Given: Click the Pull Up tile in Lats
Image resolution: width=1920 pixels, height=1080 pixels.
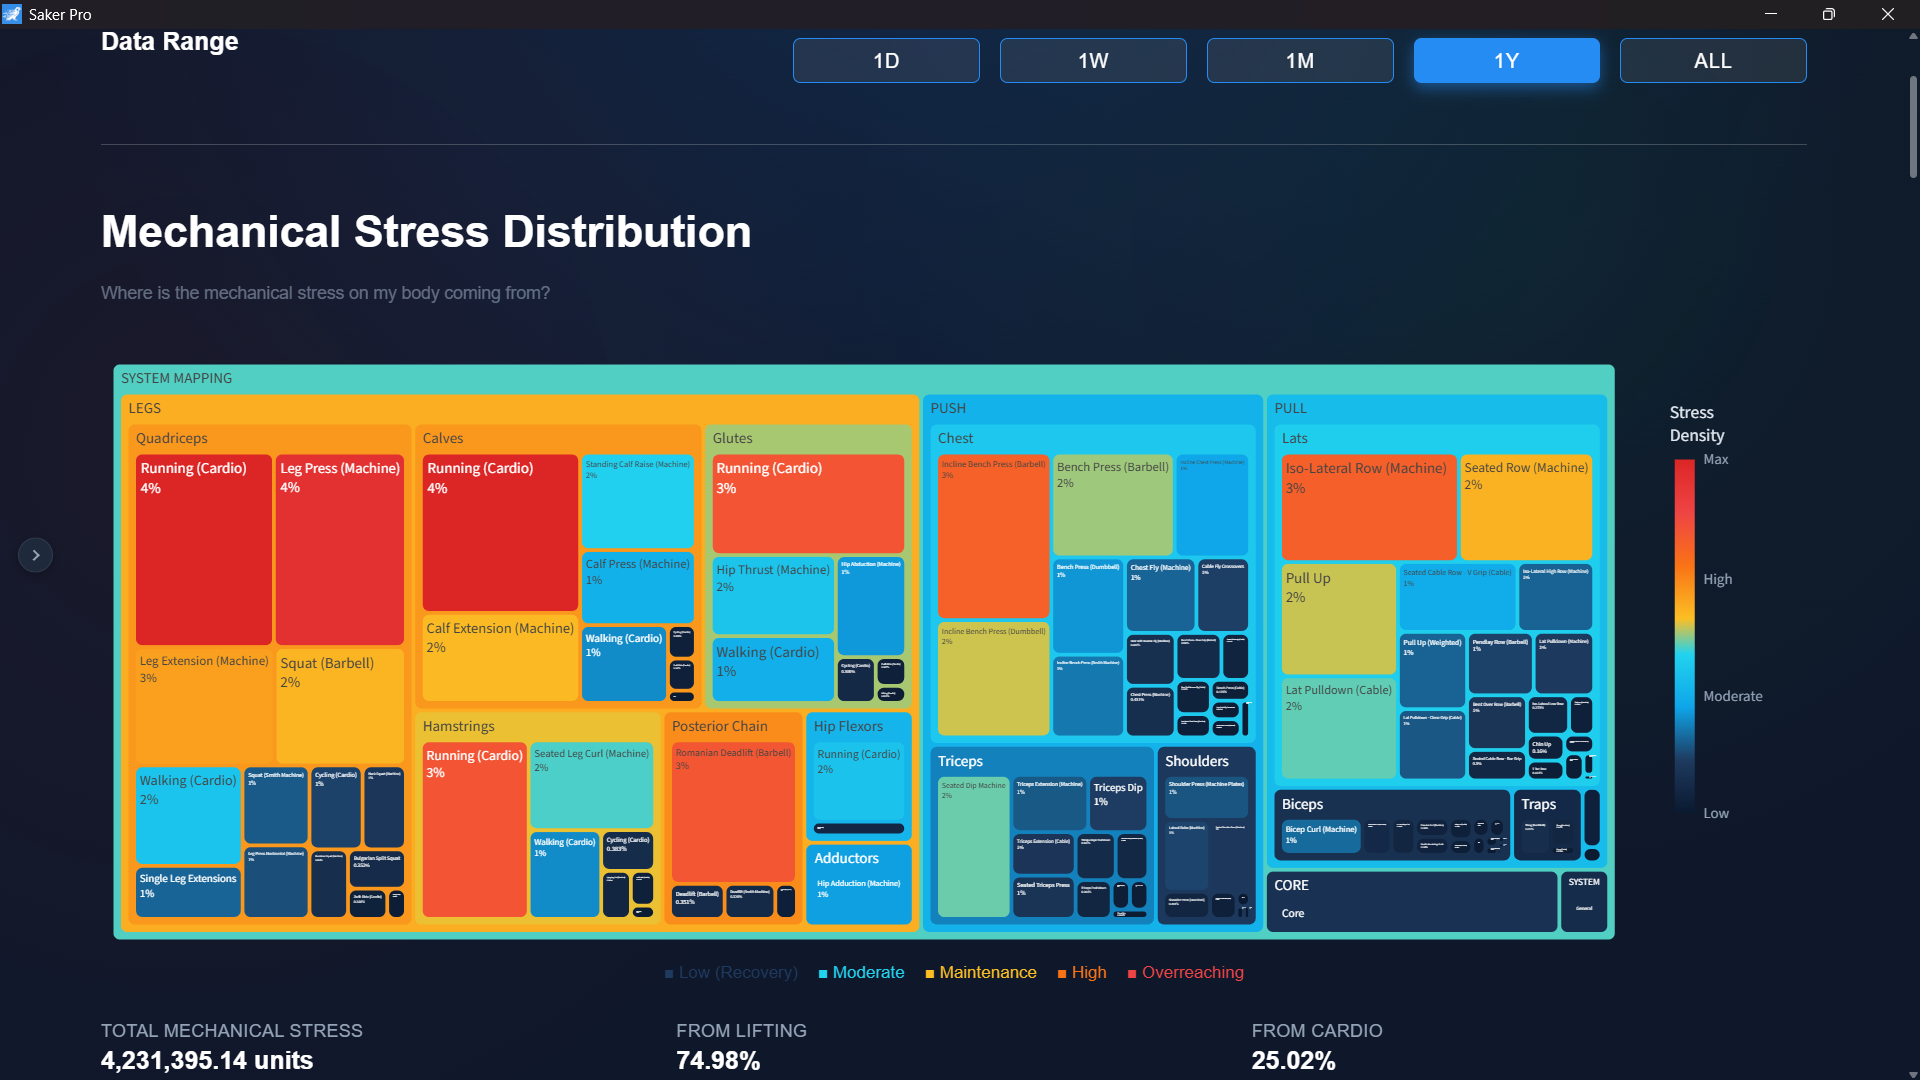Looking at the screenshot, I should [1338, 618].
